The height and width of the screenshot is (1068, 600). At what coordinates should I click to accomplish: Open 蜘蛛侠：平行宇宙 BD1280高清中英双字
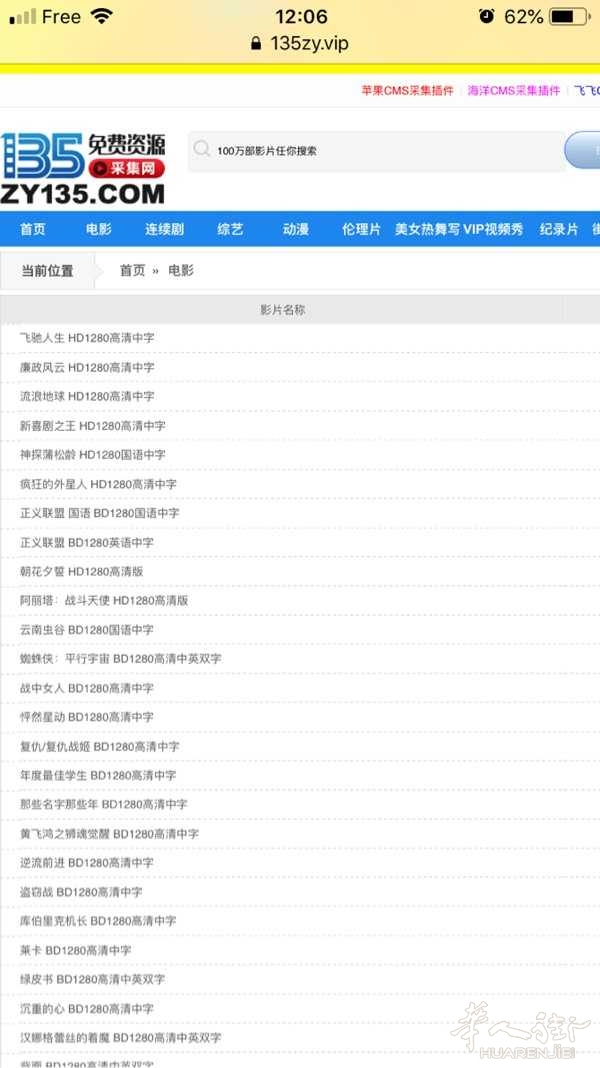121,659
